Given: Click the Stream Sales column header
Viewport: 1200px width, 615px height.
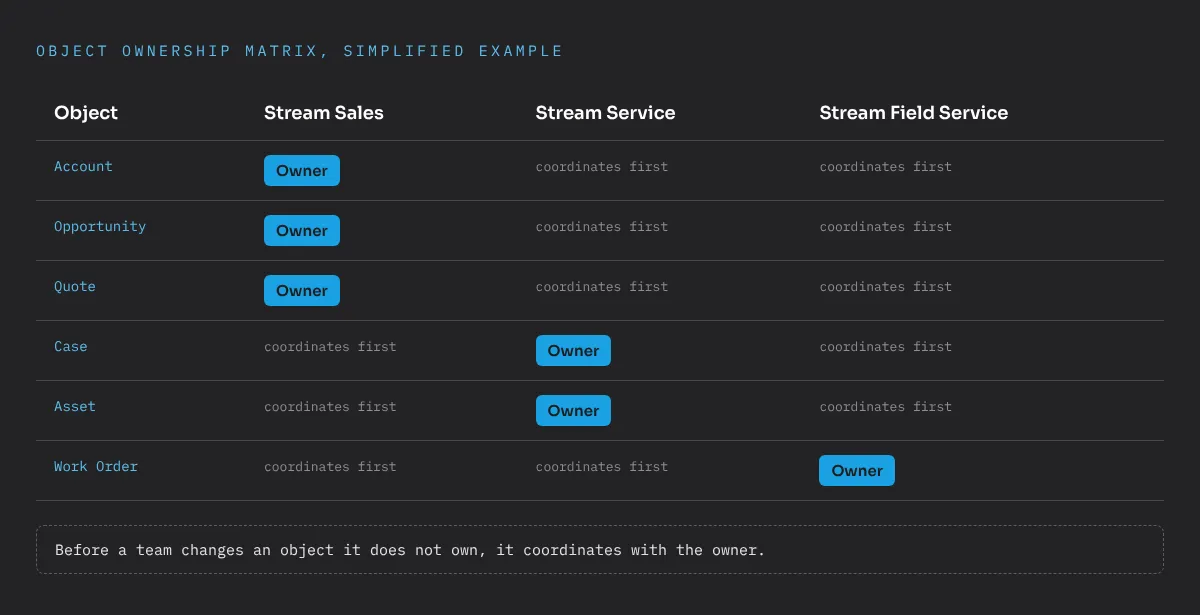Looking at the screenshot, I should pyautogui.click(x=324, y=113).
